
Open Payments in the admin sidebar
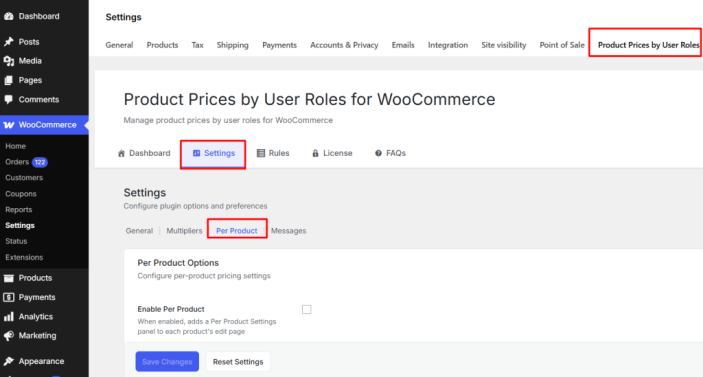coord(37,297)
